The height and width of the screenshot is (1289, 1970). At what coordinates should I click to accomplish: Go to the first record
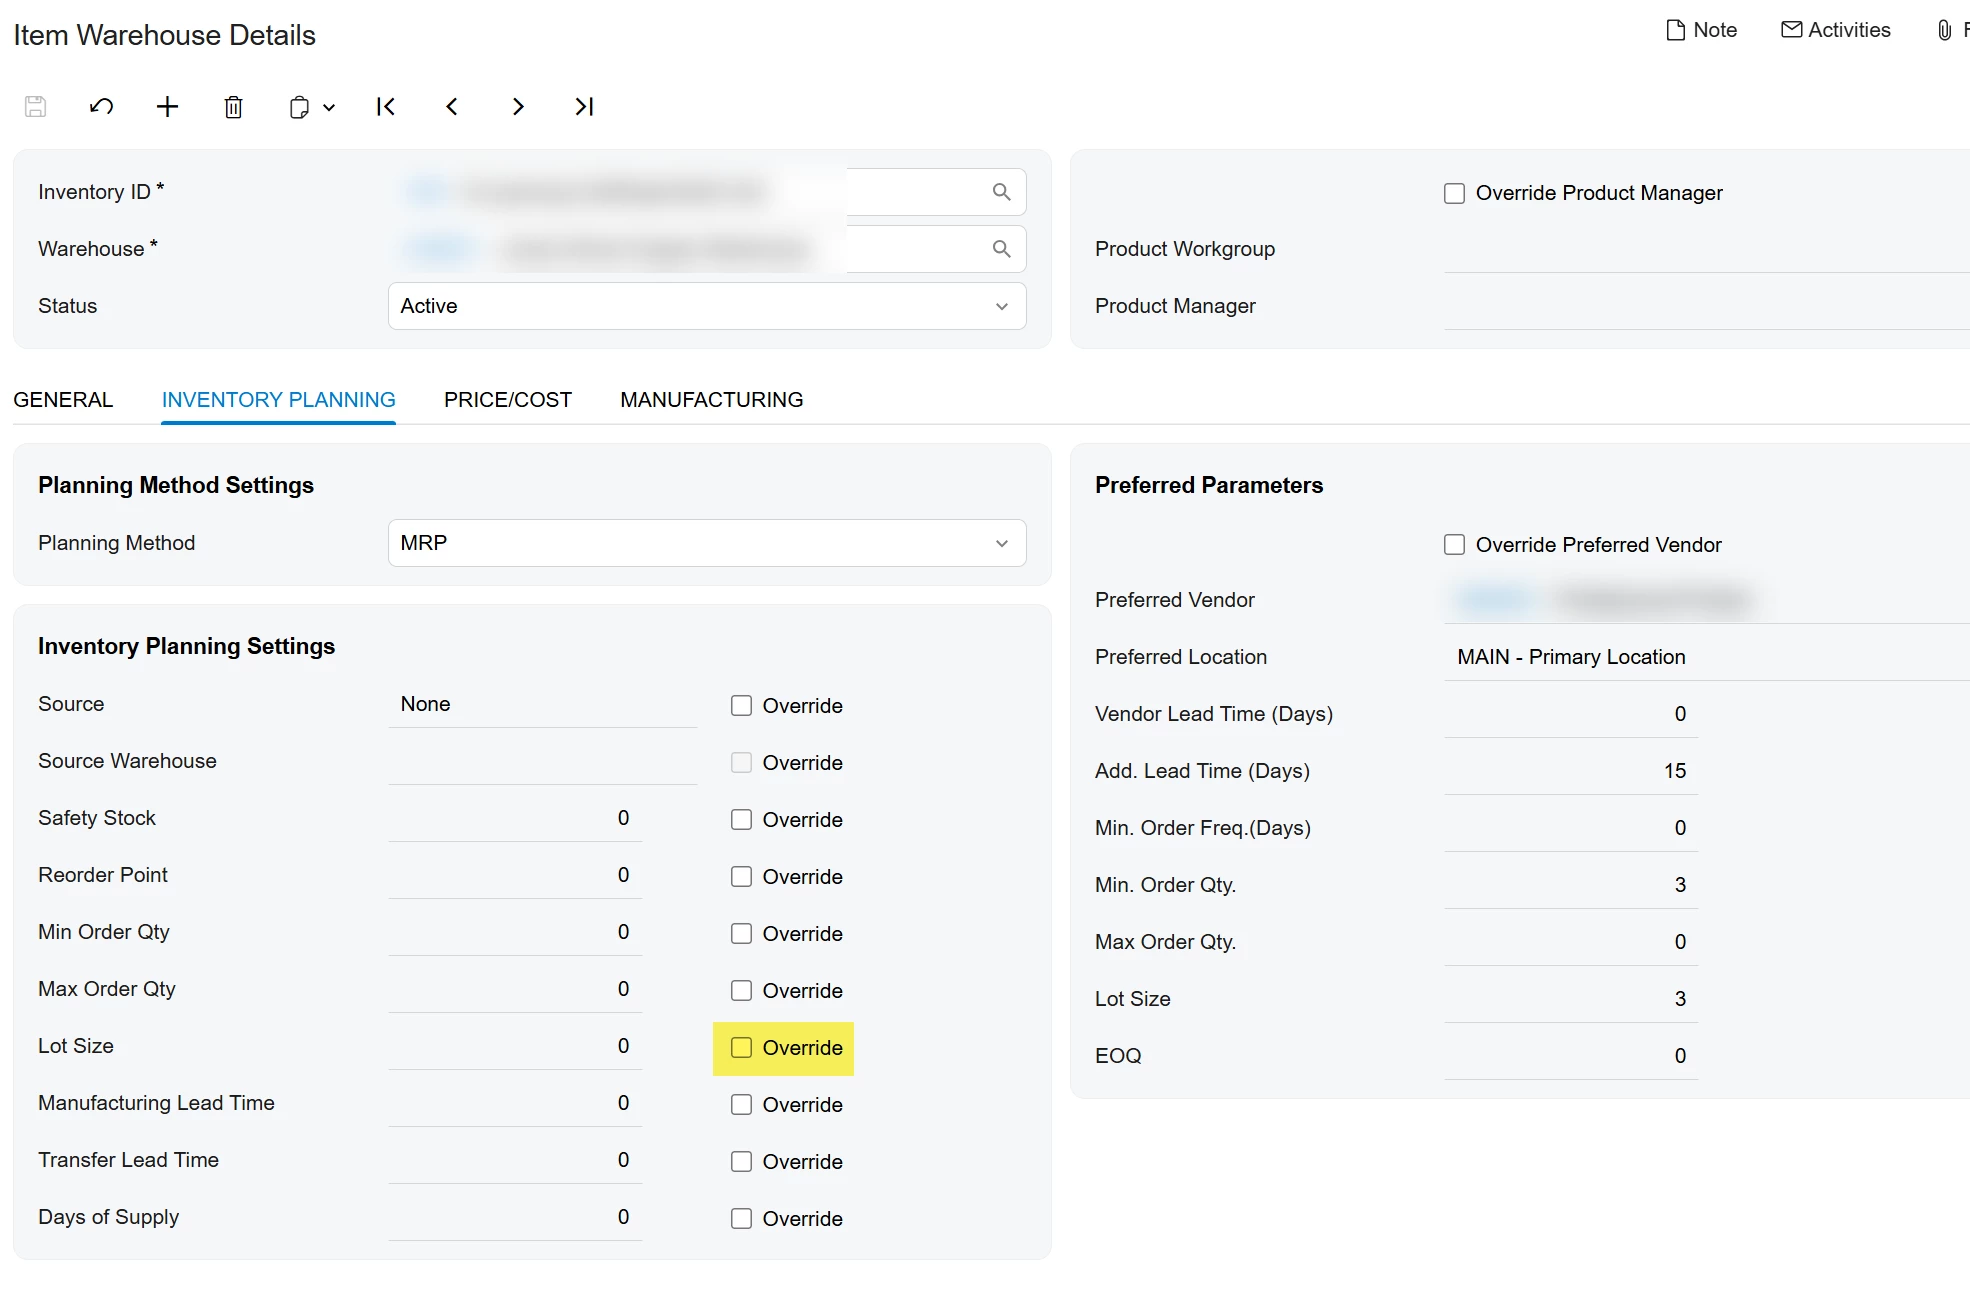pyautogui.click(x=386, y=107)
